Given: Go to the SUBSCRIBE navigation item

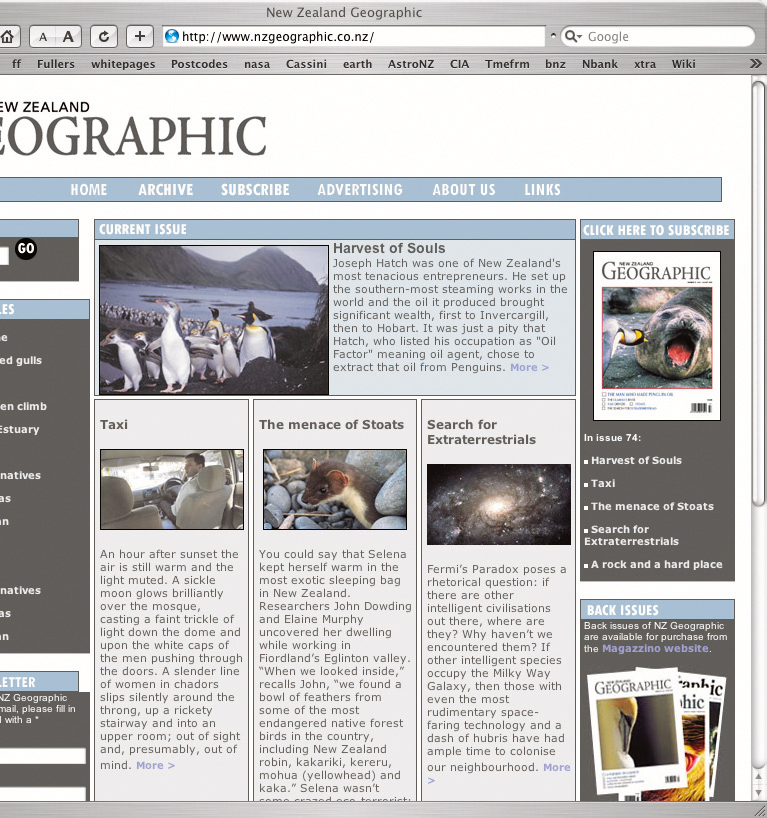Looking at the screenshot, I should tap(255, 190).
